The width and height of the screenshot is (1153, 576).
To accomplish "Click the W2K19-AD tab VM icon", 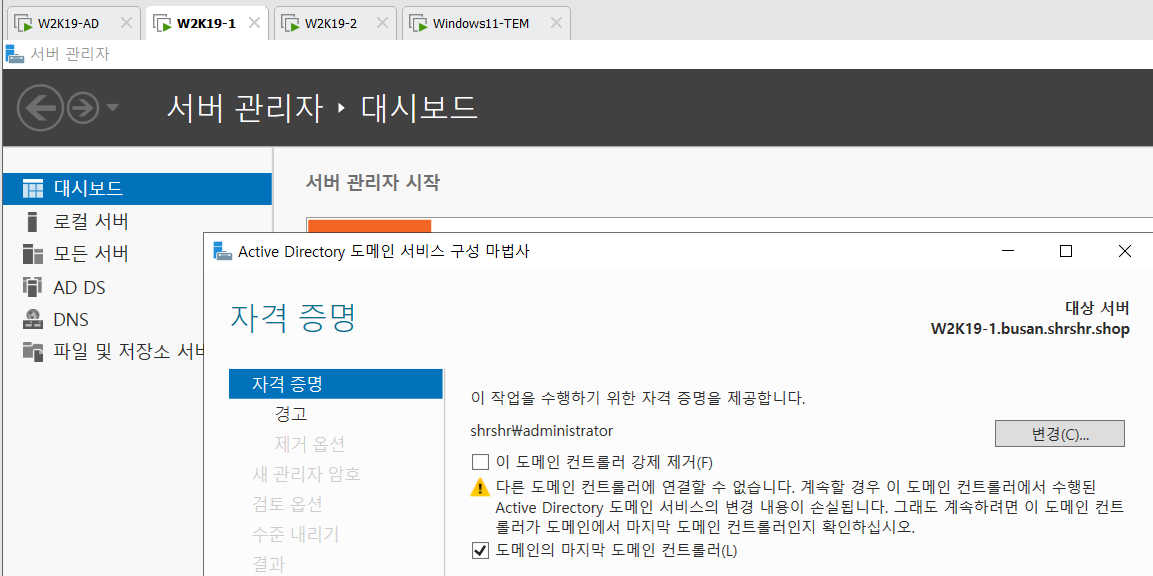I will [x=24, y=23].
